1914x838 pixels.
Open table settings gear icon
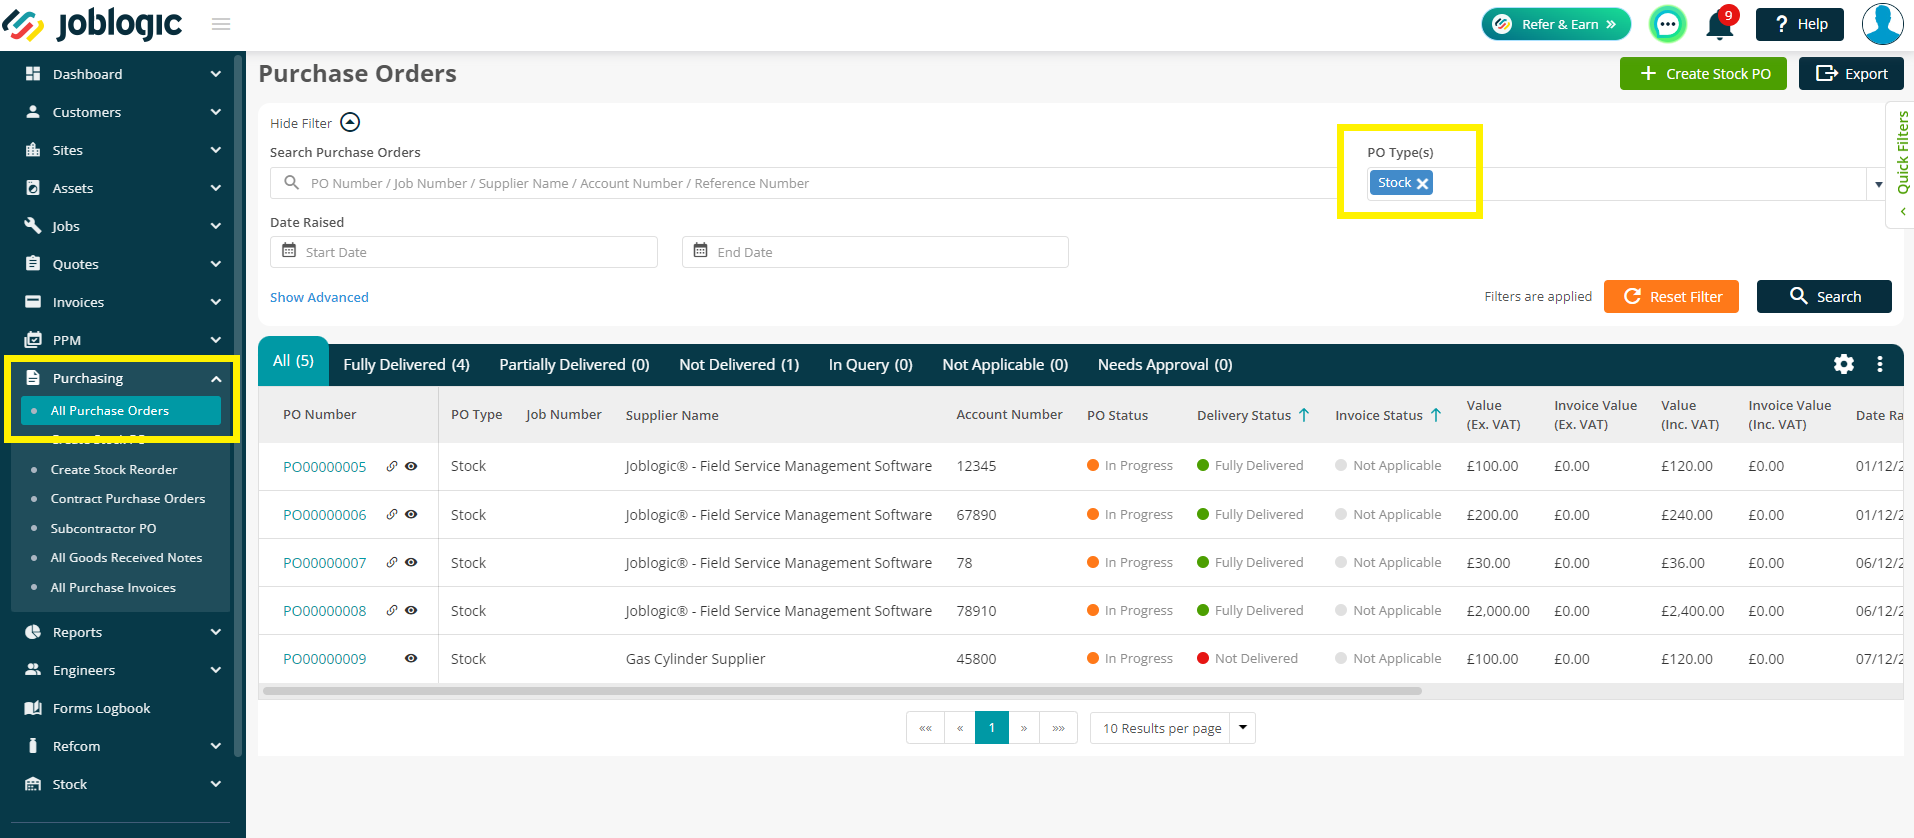coord(1844,365)
